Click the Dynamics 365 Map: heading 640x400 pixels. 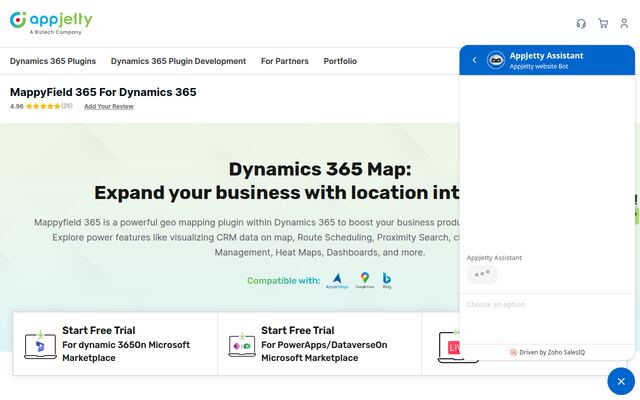click(320, 169)
